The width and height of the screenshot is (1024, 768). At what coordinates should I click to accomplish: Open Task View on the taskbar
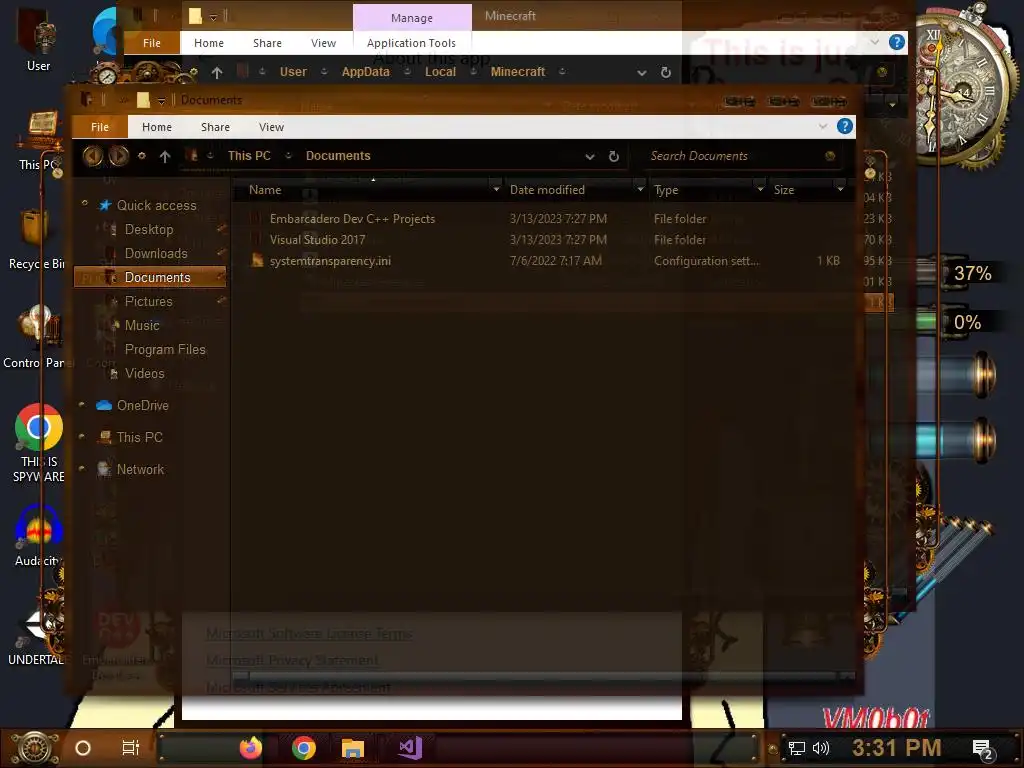point(131,747)
